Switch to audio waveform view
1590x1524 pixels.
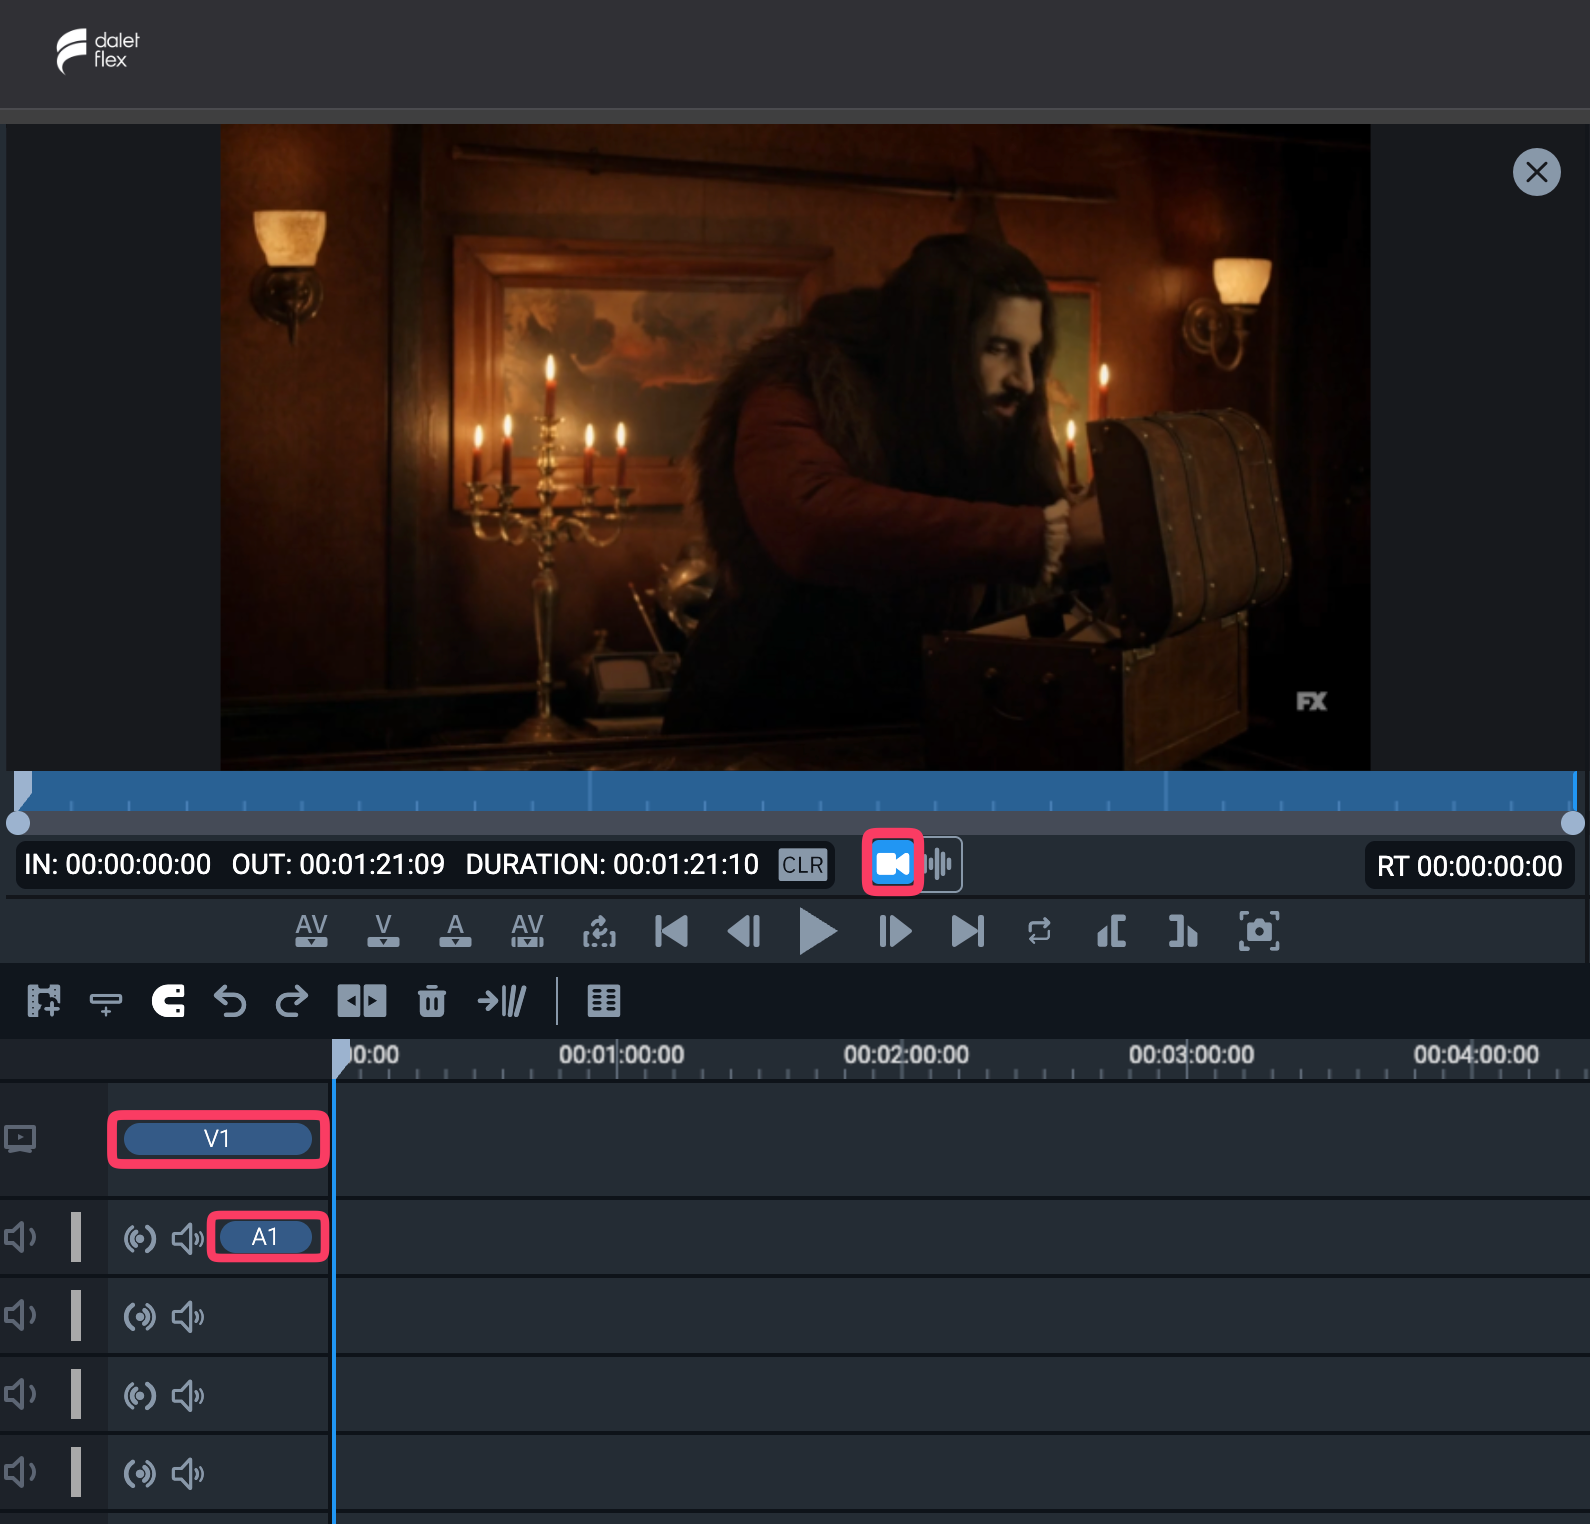point(940,864)
